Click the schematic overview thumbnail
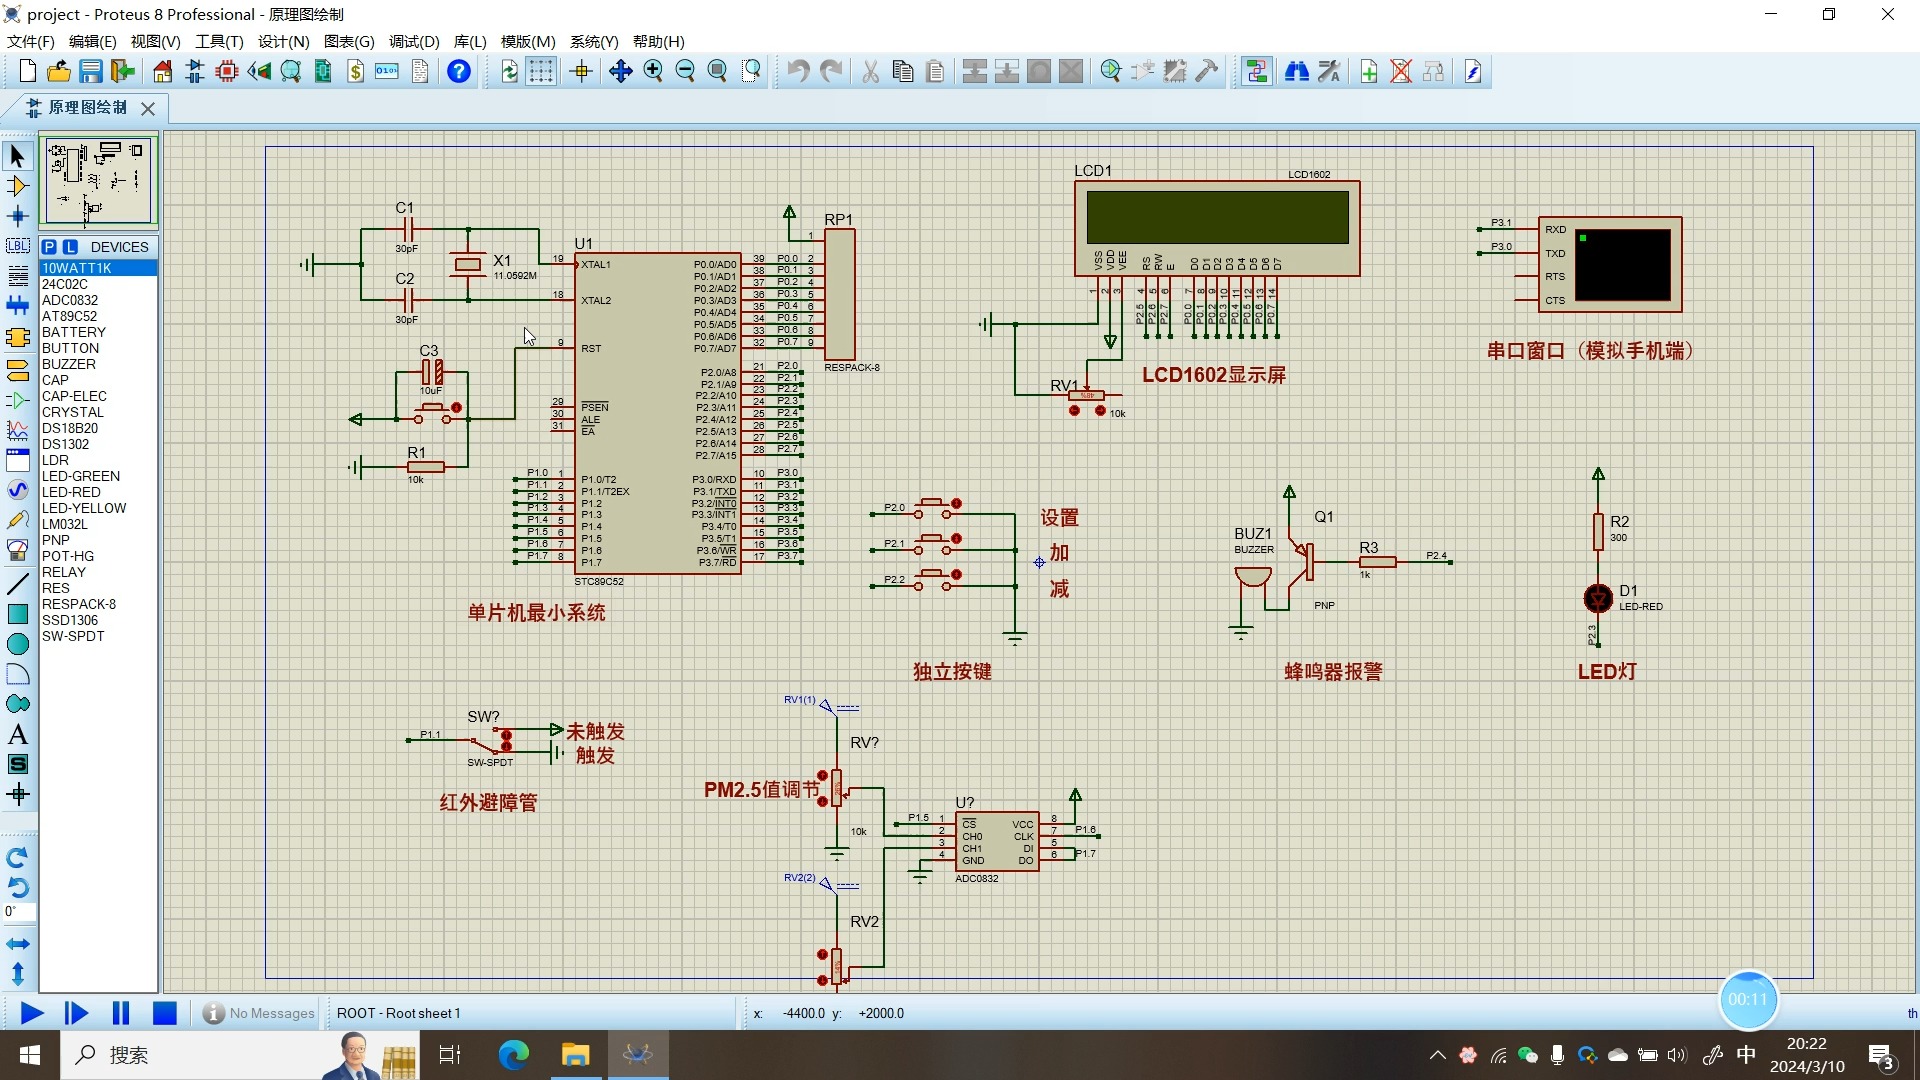Screen dimensions: 1920x1080 (x=98, y=182)
